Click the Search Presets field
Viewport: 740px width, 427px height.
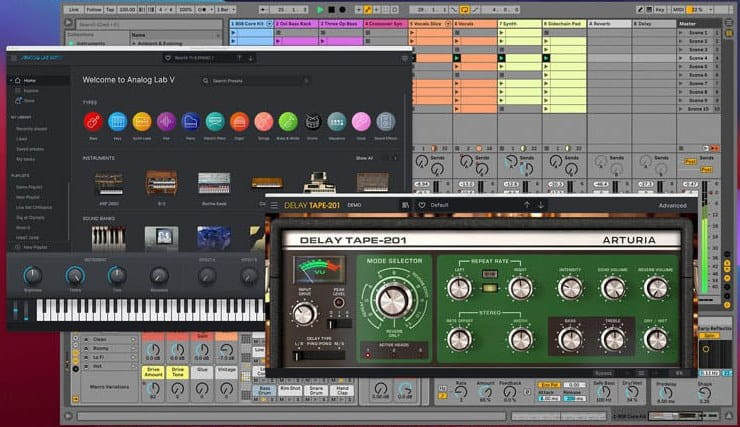coord(244,80)
